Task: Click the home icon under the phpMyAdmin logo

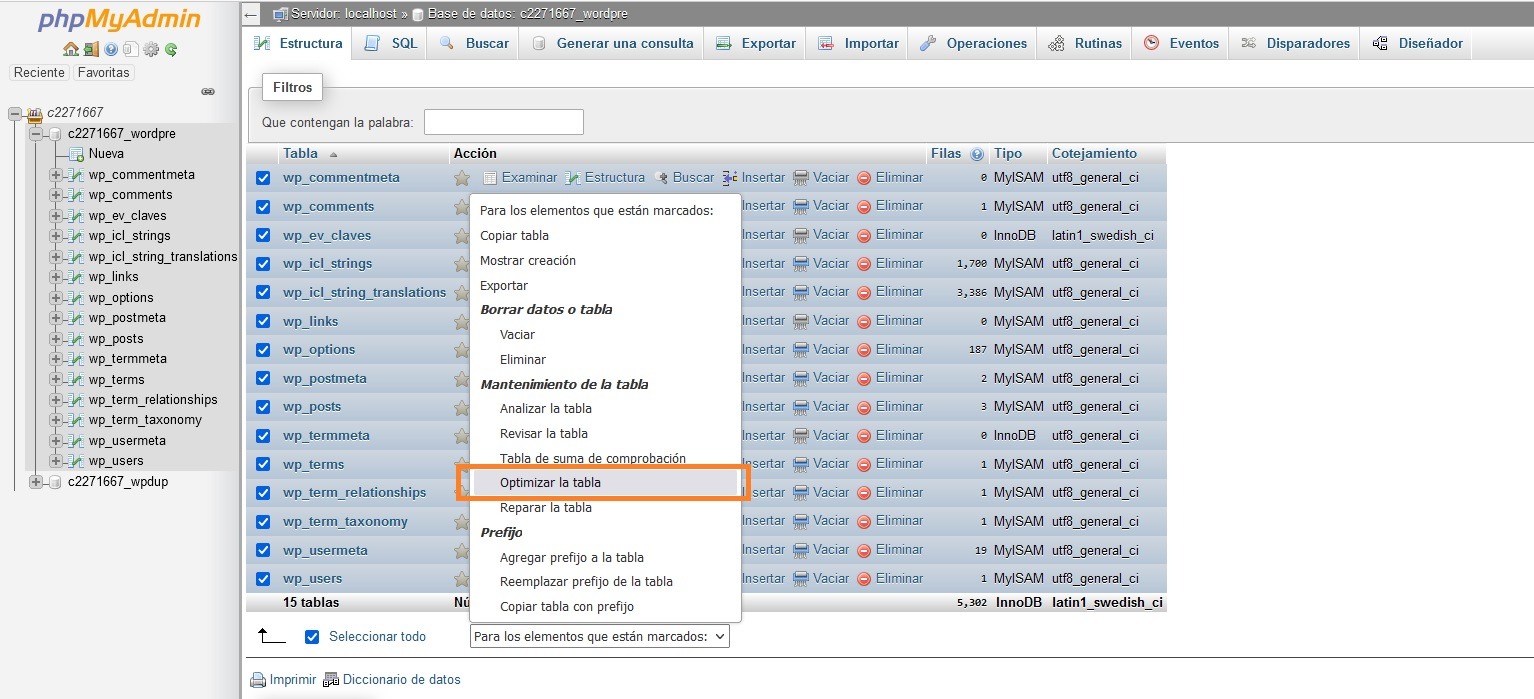Action: pos(70,49)
